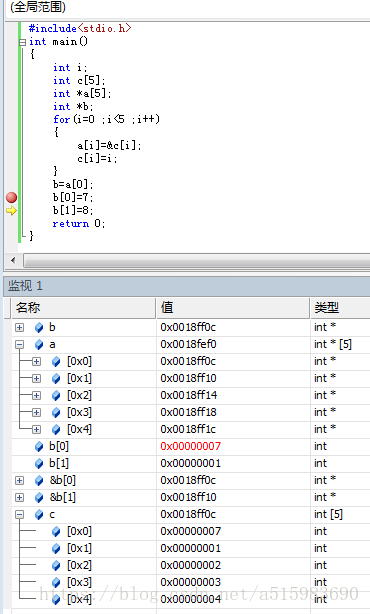Select value 0x00000003 in c's [0x3] row
Image resolution: width=370 pixels, height=614 pixels.
(x=191, y=582)
